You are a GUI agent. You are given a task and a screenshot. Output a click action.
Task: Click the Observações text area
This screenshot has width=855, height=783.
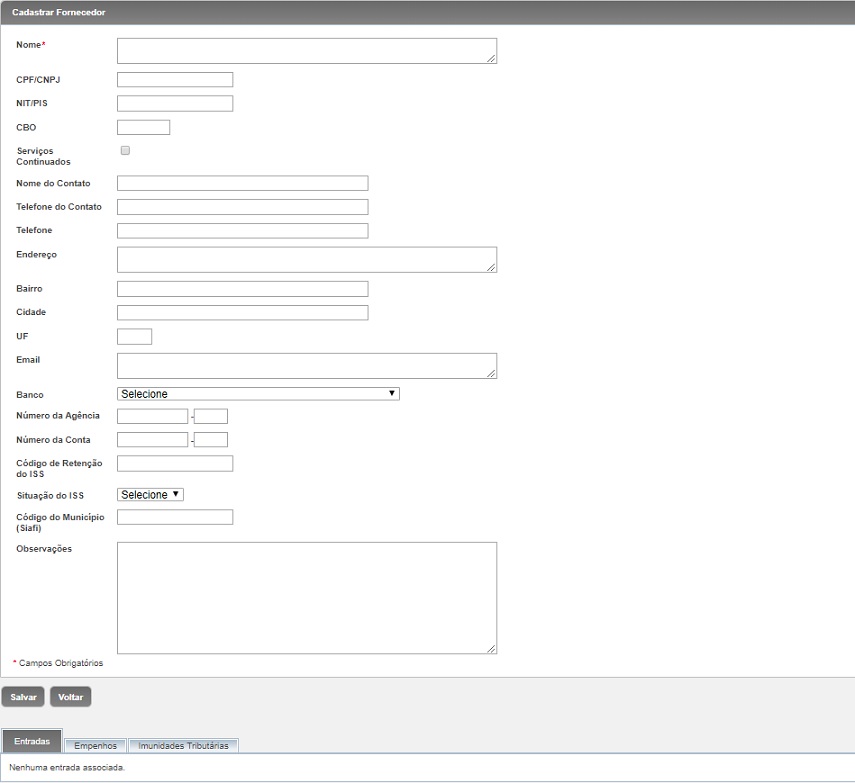click(306, 598)
